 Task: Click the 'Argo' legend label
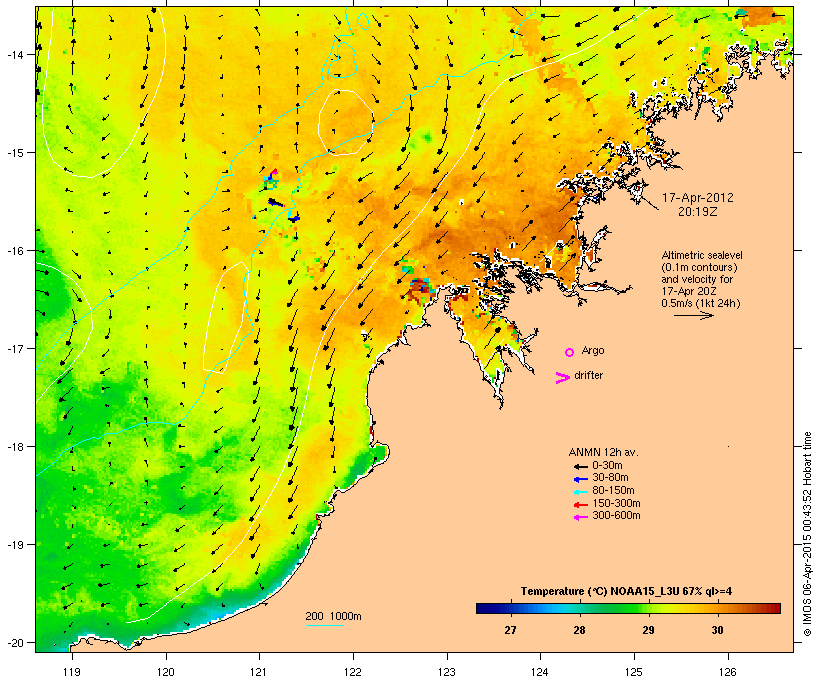point(593,350)
